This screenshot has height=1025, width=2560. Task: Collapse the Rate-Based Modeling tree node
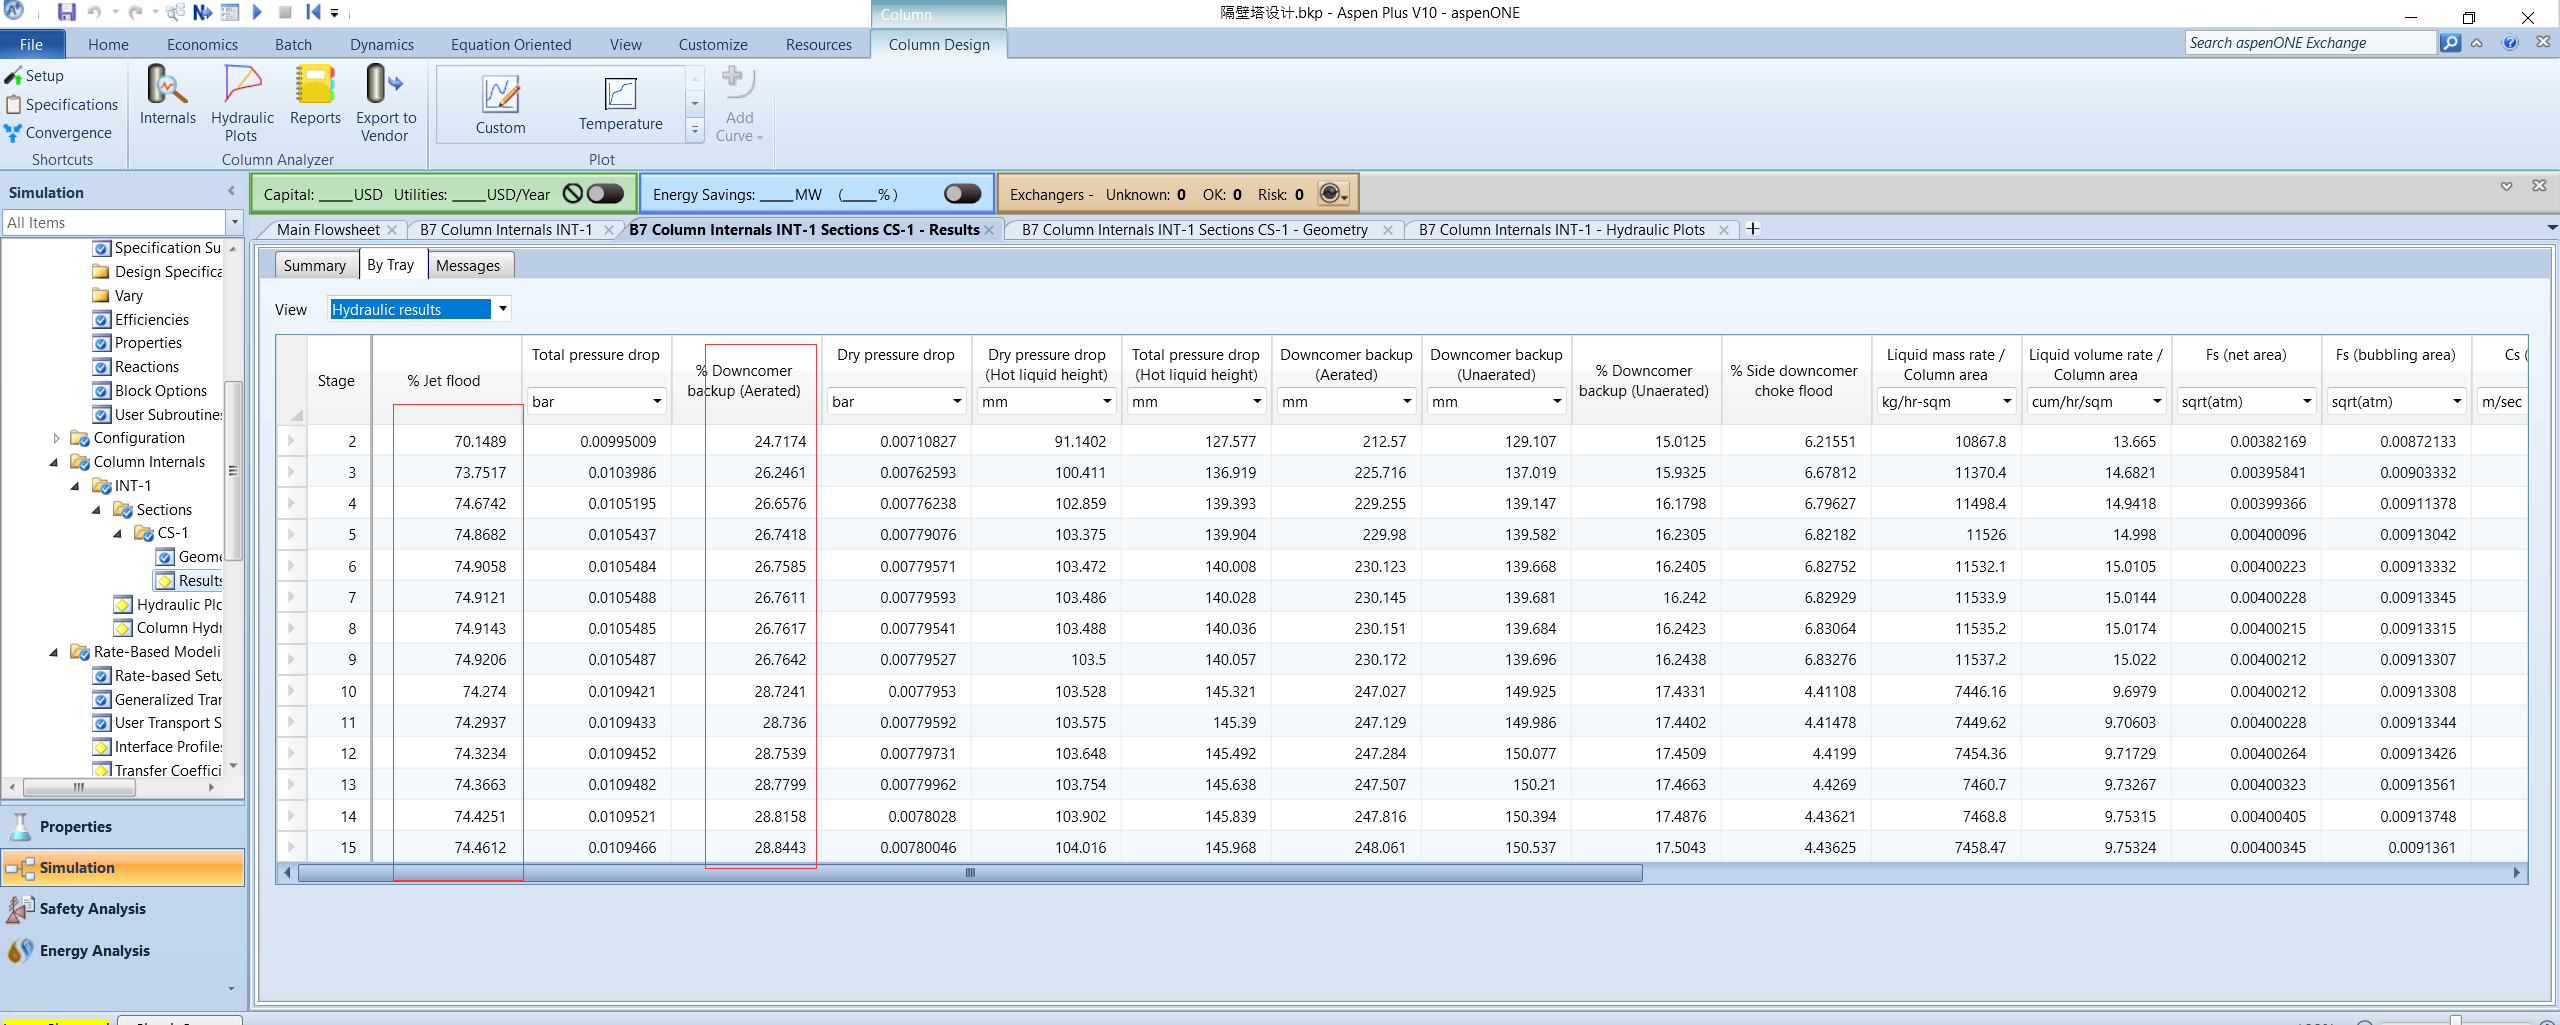click(54, 652)
